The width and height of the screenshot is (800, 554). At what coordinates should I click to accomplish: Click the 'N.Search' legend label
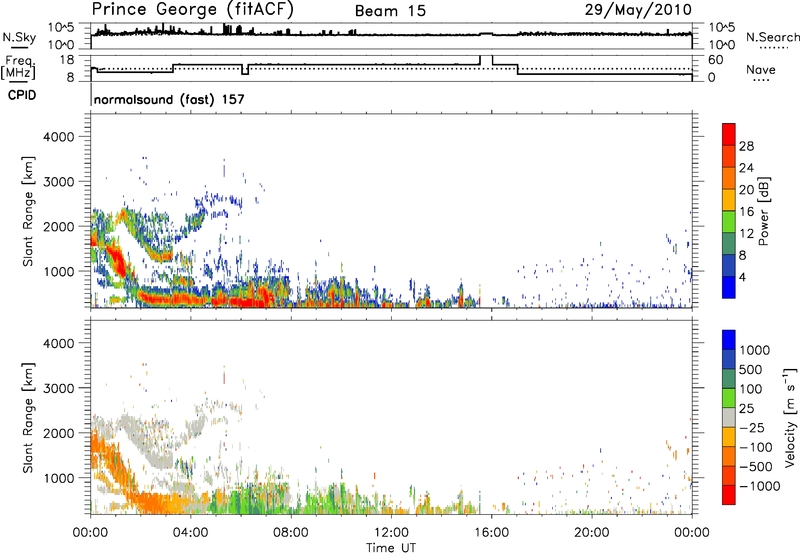point(772,37)
